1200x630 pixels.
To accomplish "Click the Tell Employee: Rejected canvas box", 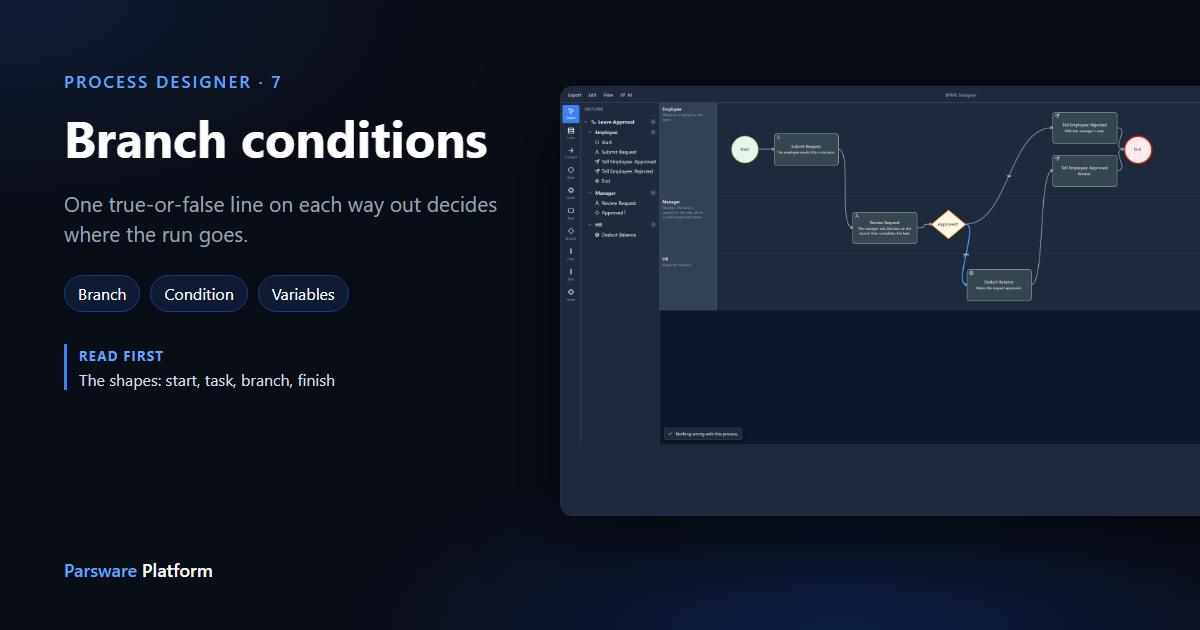I will 1084,127.
